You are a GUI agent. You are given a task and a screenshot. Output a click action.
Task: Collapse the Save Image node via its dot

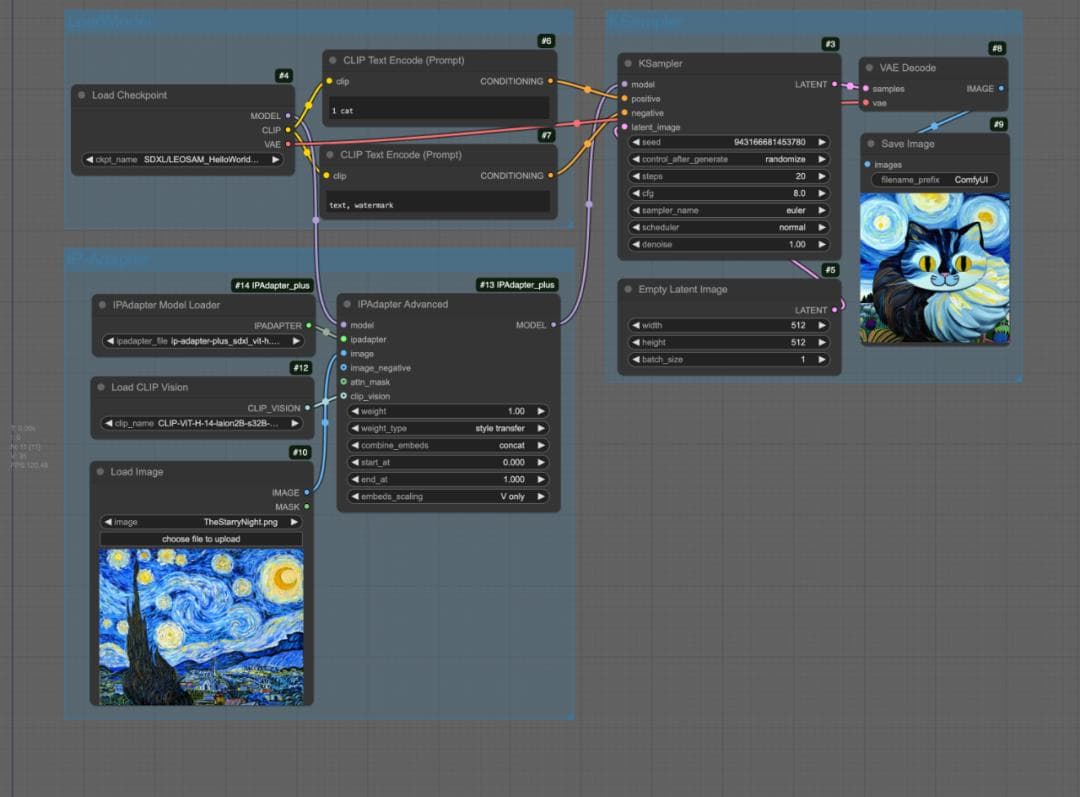pyautogui.click(x=871, y=143)
